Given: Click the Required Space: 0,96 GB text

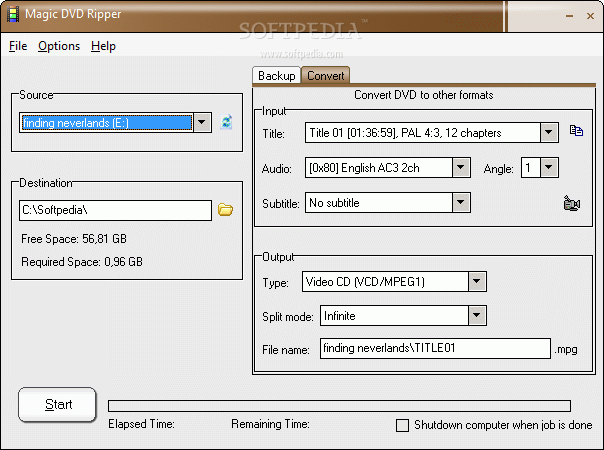Looking at the screenshot, I should click(82, 262).
